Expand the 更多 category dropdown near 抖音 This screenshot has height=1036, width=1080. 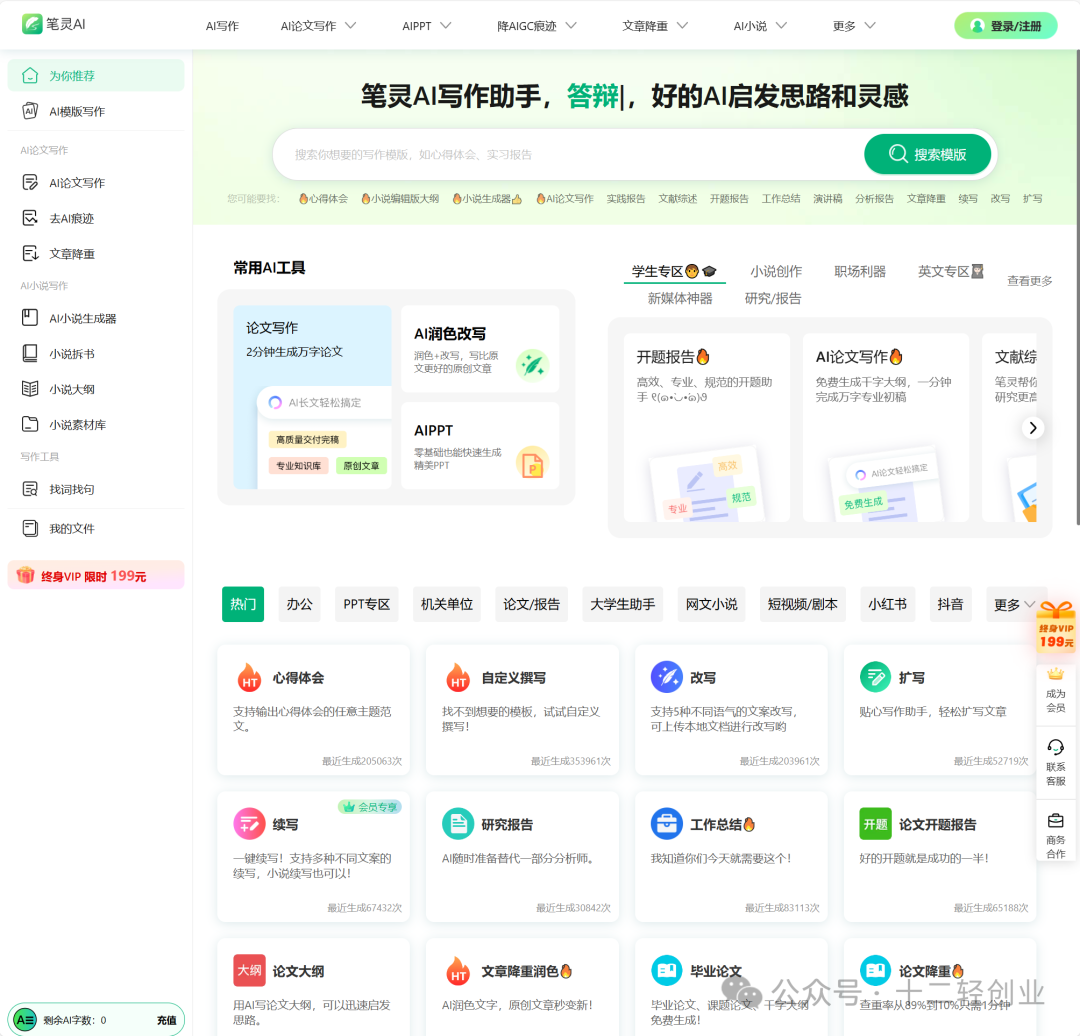[1014, 604]
